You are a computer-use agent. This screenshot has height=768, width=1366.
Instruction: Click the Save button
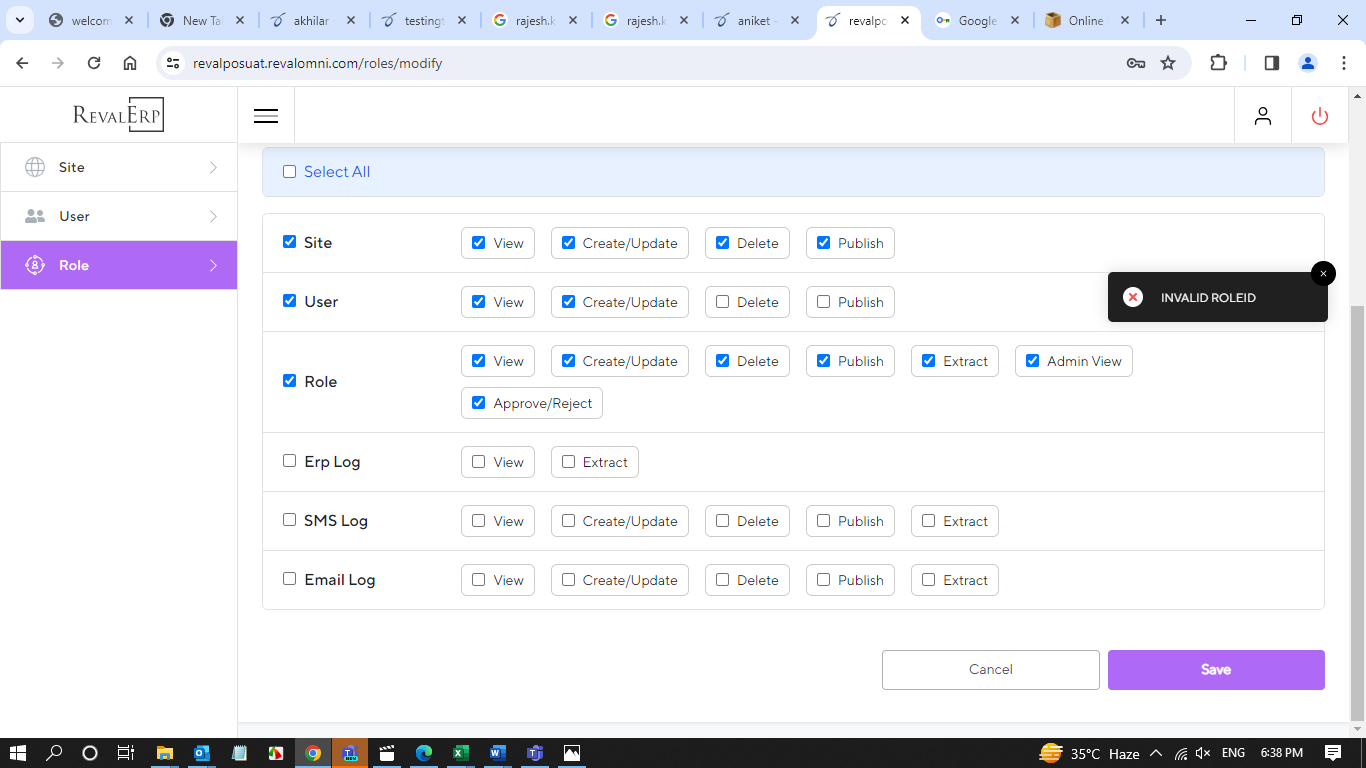(x=1215, y=670)
